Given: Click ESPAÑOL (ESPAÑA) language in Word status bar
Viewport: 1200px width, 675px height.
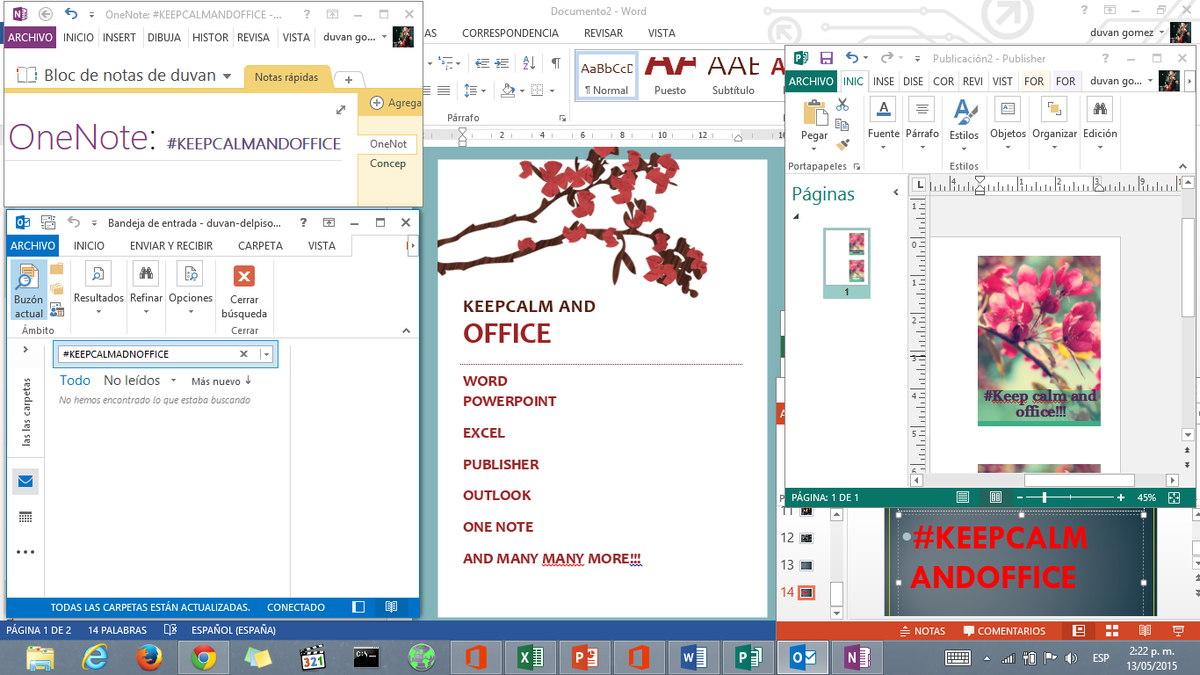Looking at the screenshot, I should (233, 631).
